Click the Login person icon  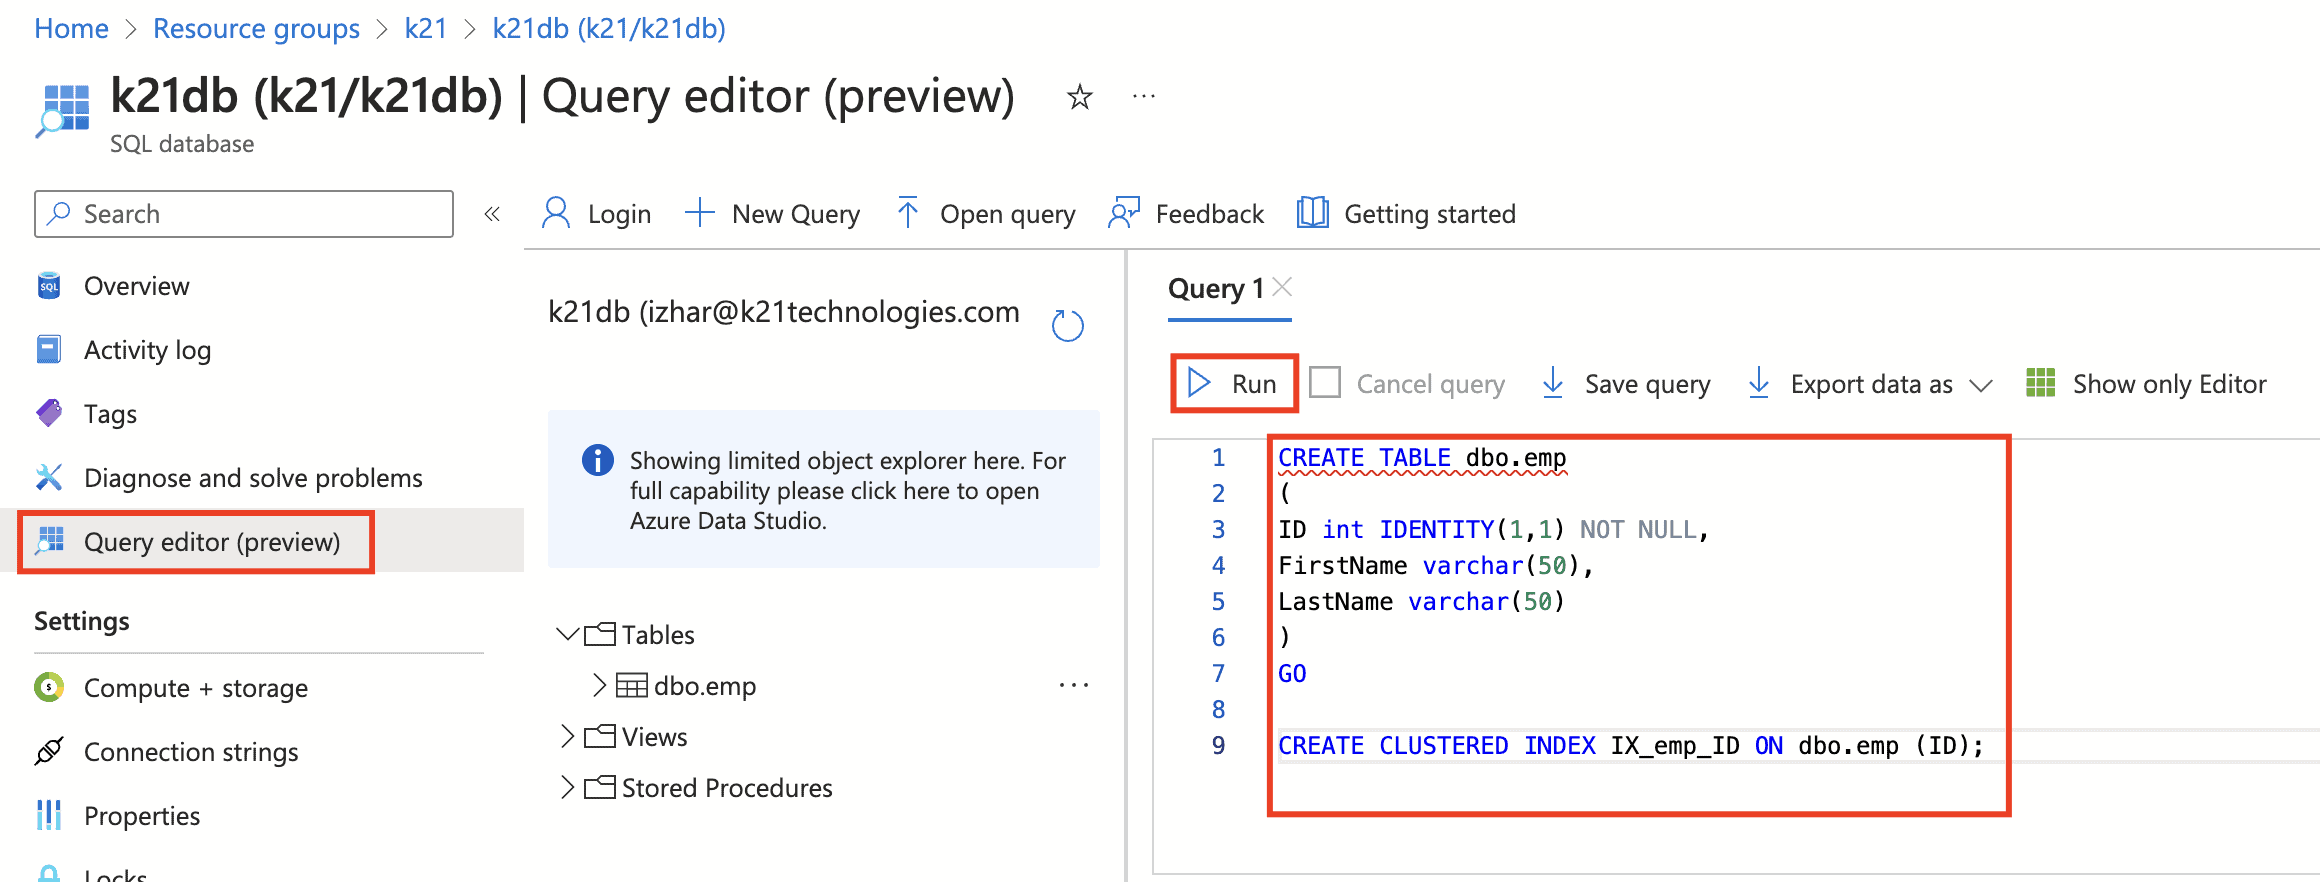(x=556, y=213)
